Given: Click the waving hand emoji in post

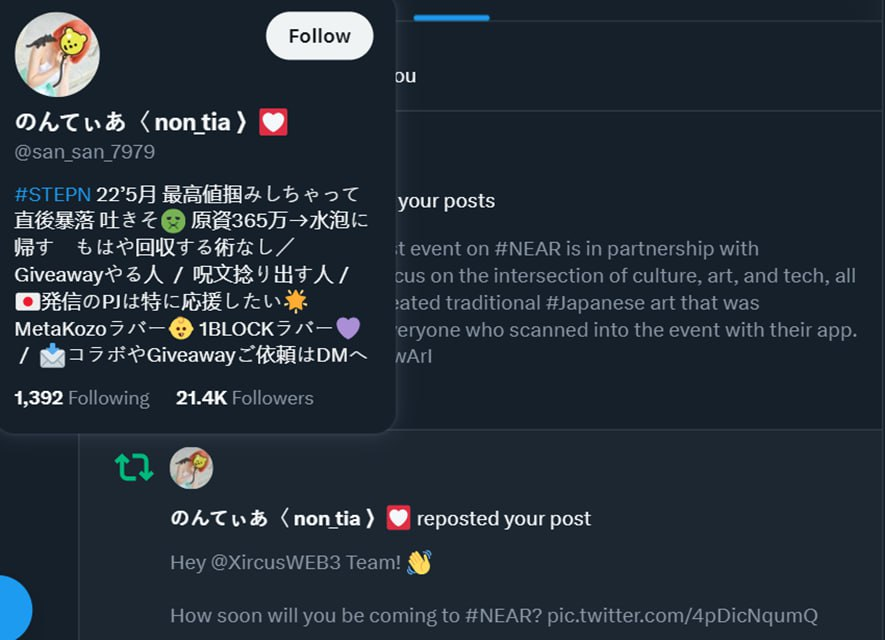Looking at the screenshot, I should 418,563.
